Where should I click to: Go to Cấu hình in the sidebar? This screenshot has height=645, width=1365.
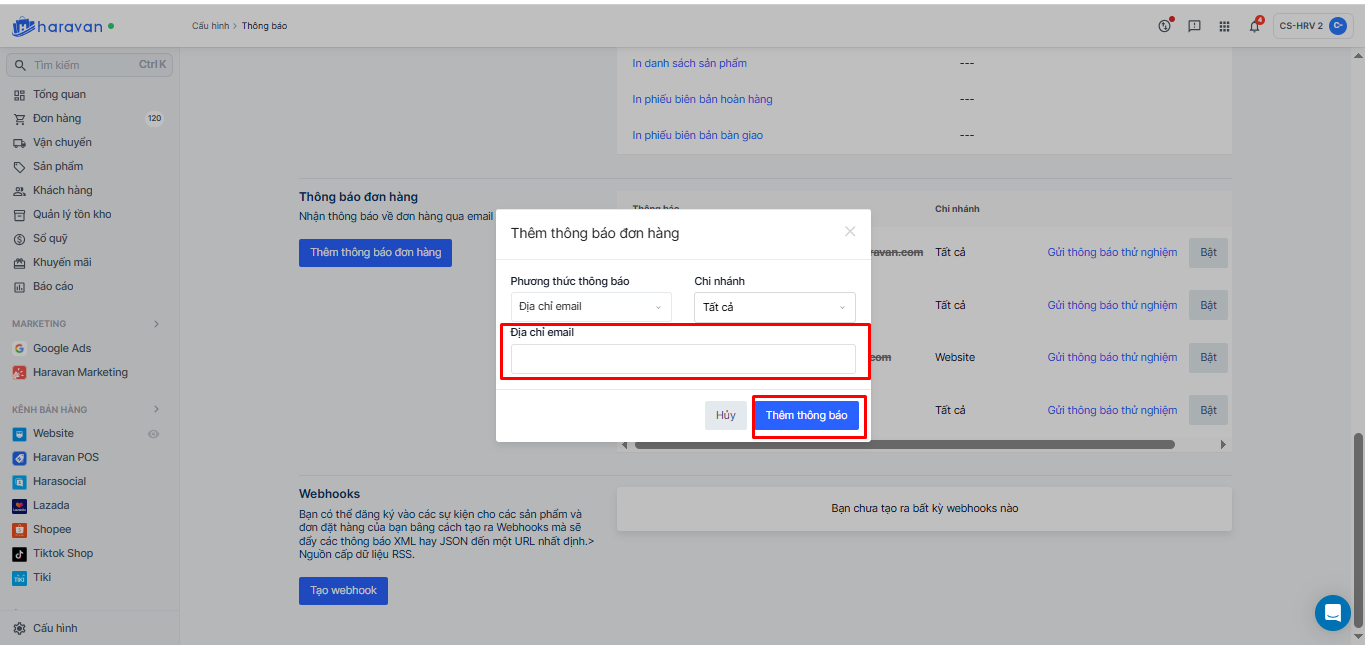click(55, 628)
